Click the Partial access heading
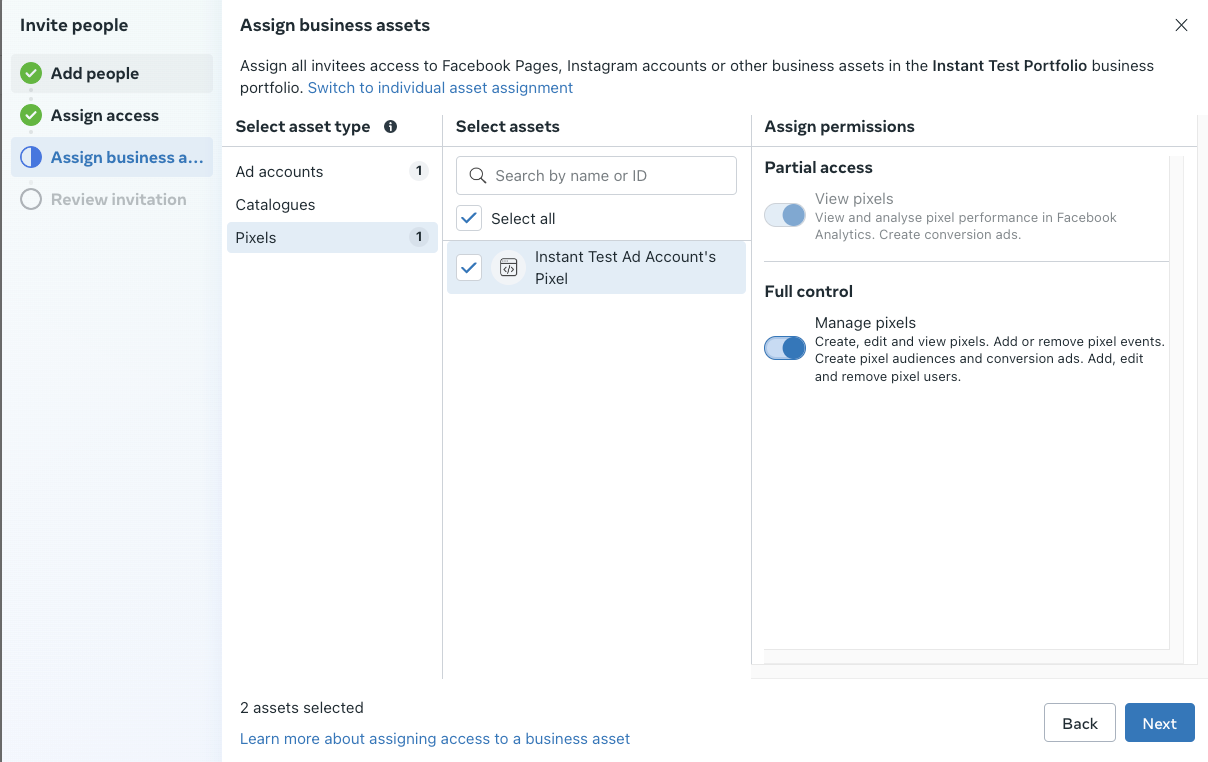The width and height of the screenshot is (1208, 762). (x=819, y=167)
